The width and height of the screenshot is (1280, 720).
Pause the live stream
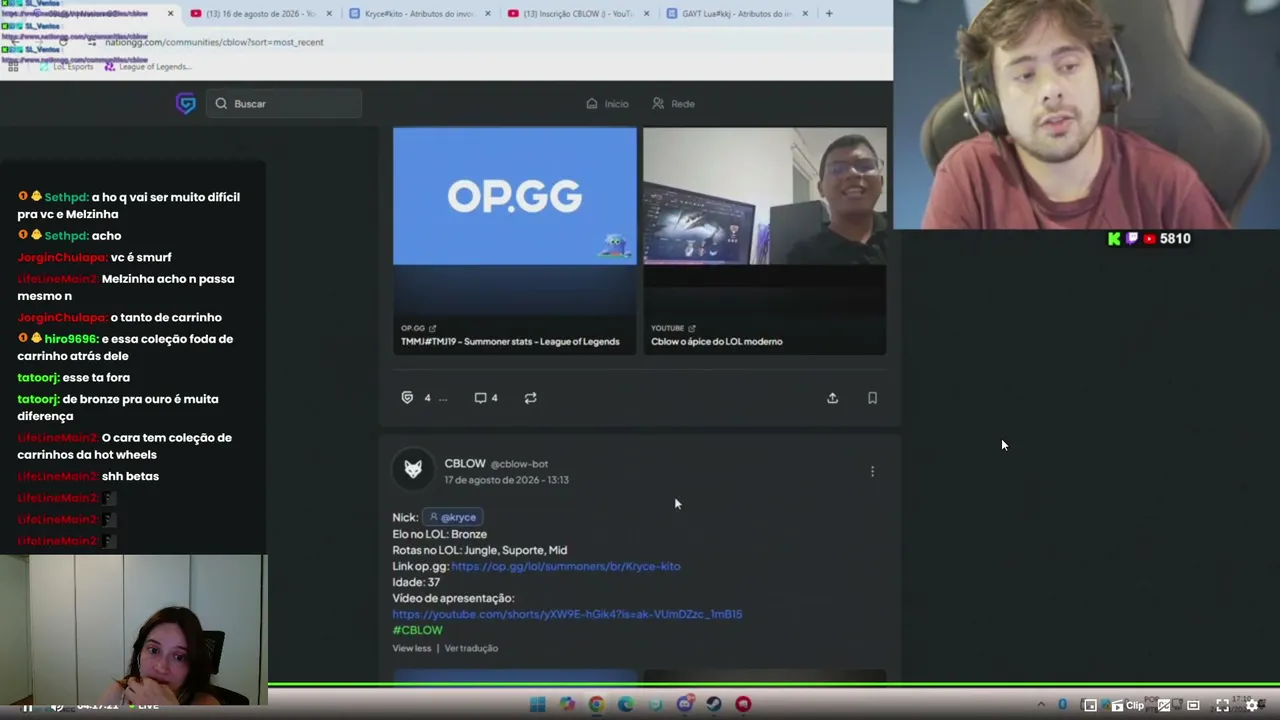(27, 706)
